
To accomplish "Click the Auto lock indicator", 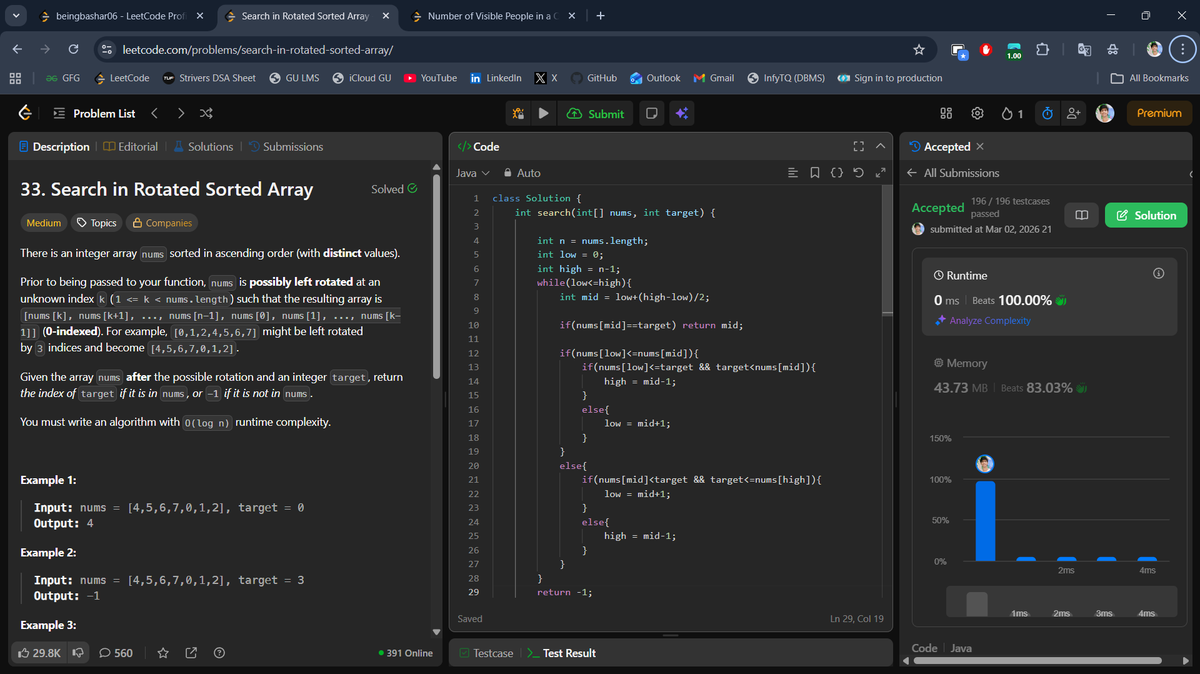I will [522, 173].
